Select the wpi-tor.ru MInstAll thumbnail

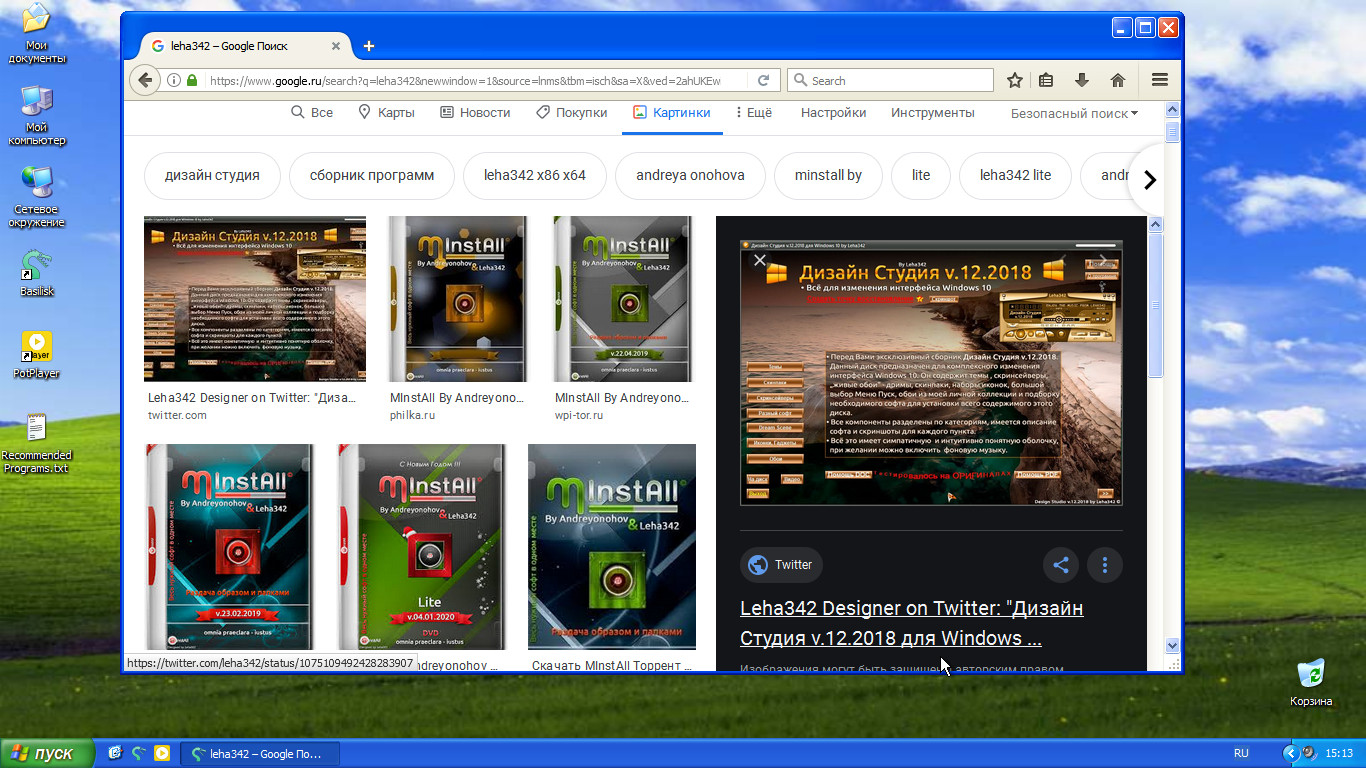click(x=623, y=299)
